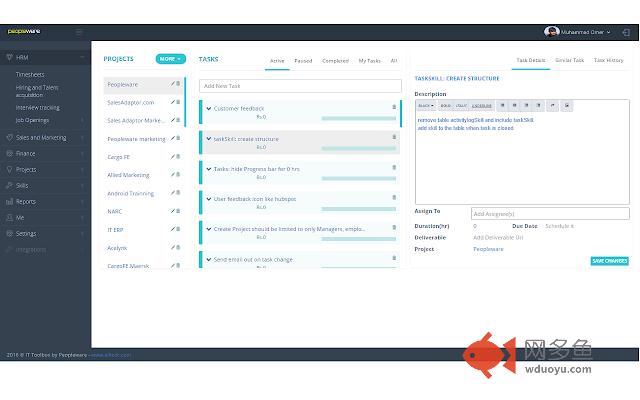
Task: Expand the Customer feedback task chevron
Action: click(208, 108)
